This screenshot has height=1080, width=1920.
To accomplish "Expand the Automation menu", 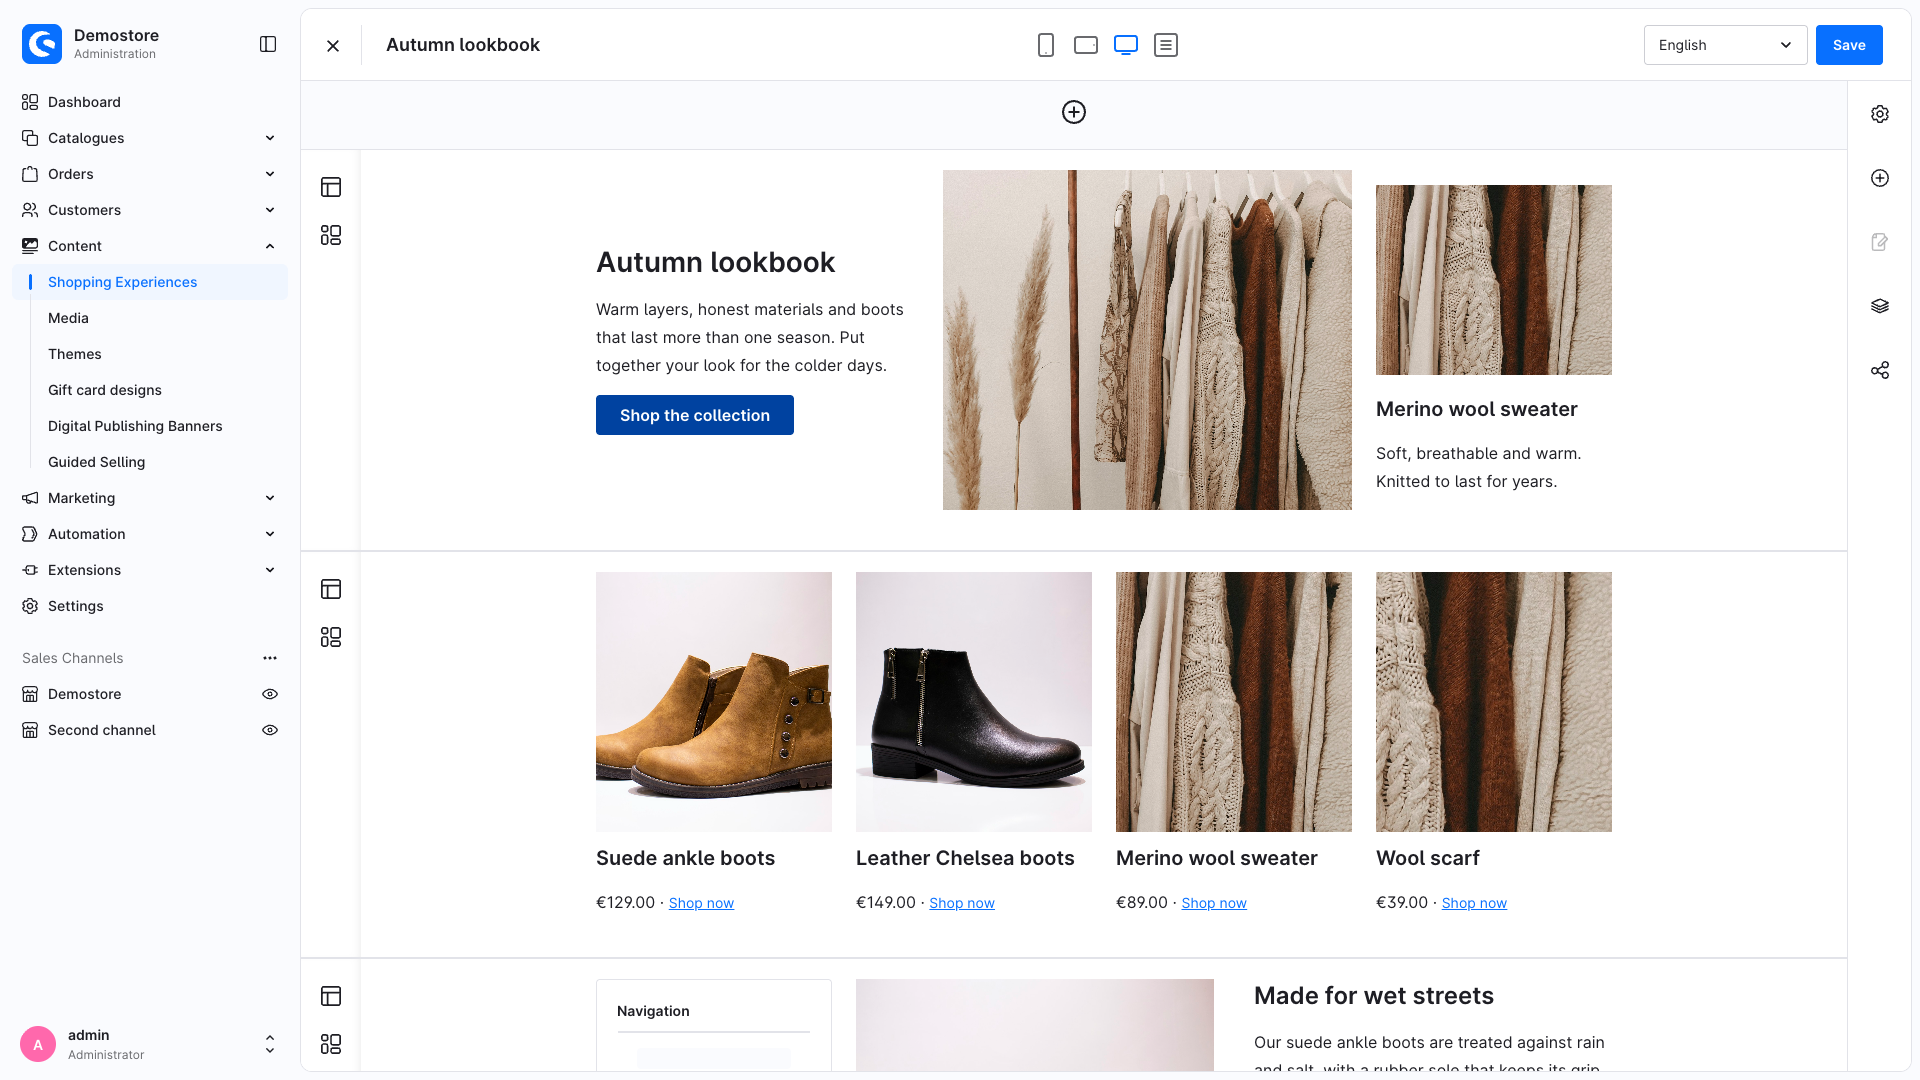I will [150, 534].
